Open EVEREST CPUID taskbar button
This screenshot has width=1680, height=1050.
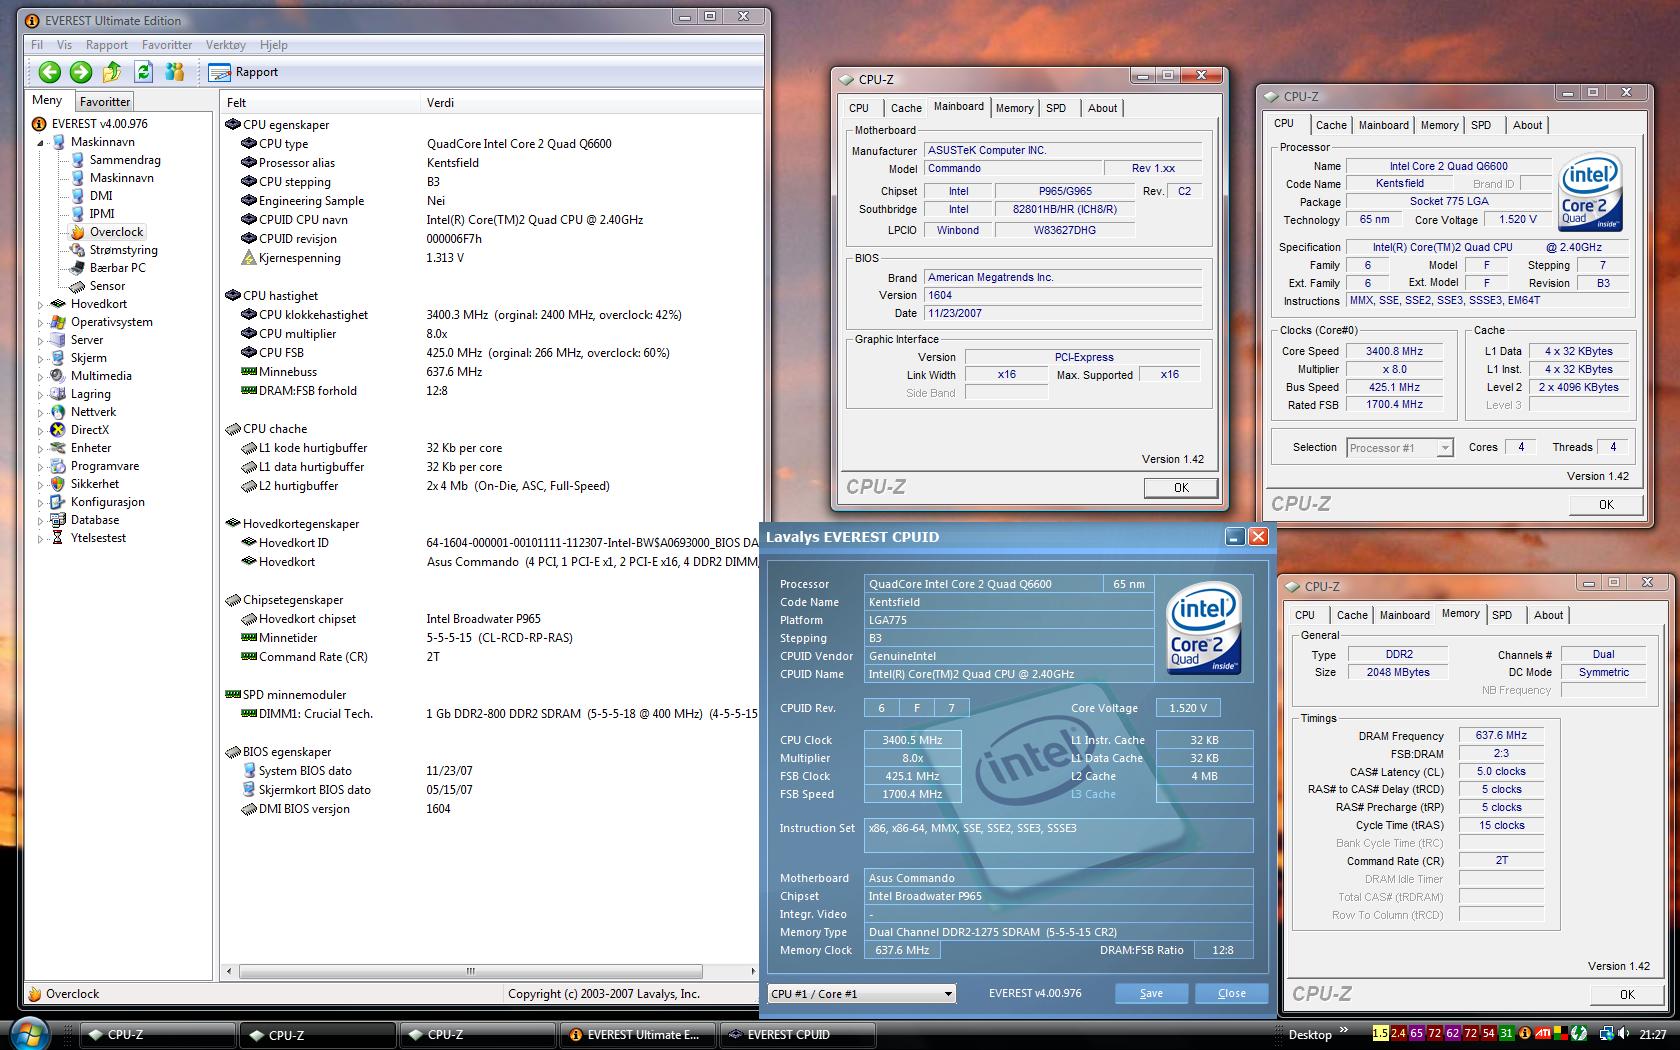[x=797, y=1035]
